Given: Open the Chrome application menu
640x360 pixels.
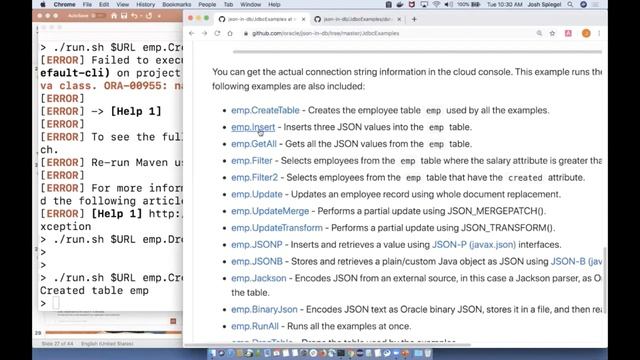Looking at the screenshot, I should tap(64, 4).
